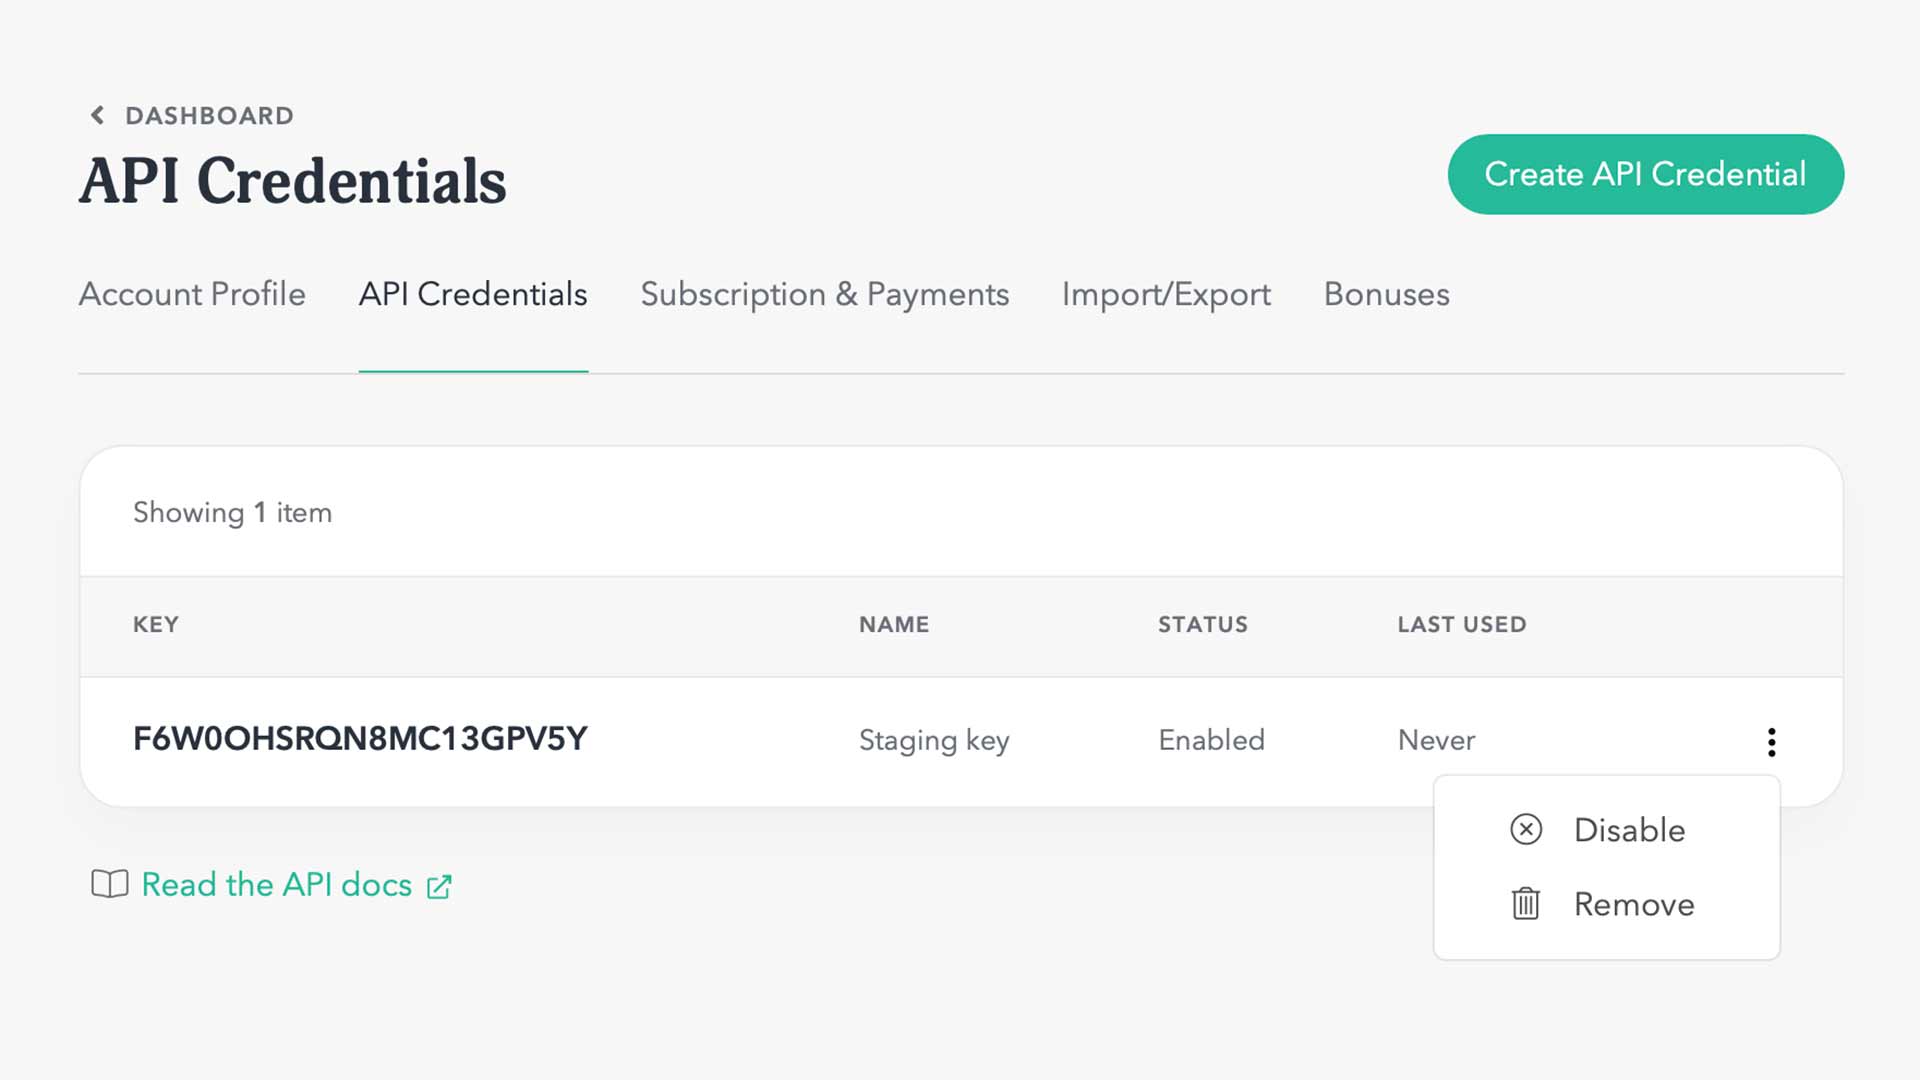Go to the Import/Export tab
1920x1080 pixels.
point(1166,294)
